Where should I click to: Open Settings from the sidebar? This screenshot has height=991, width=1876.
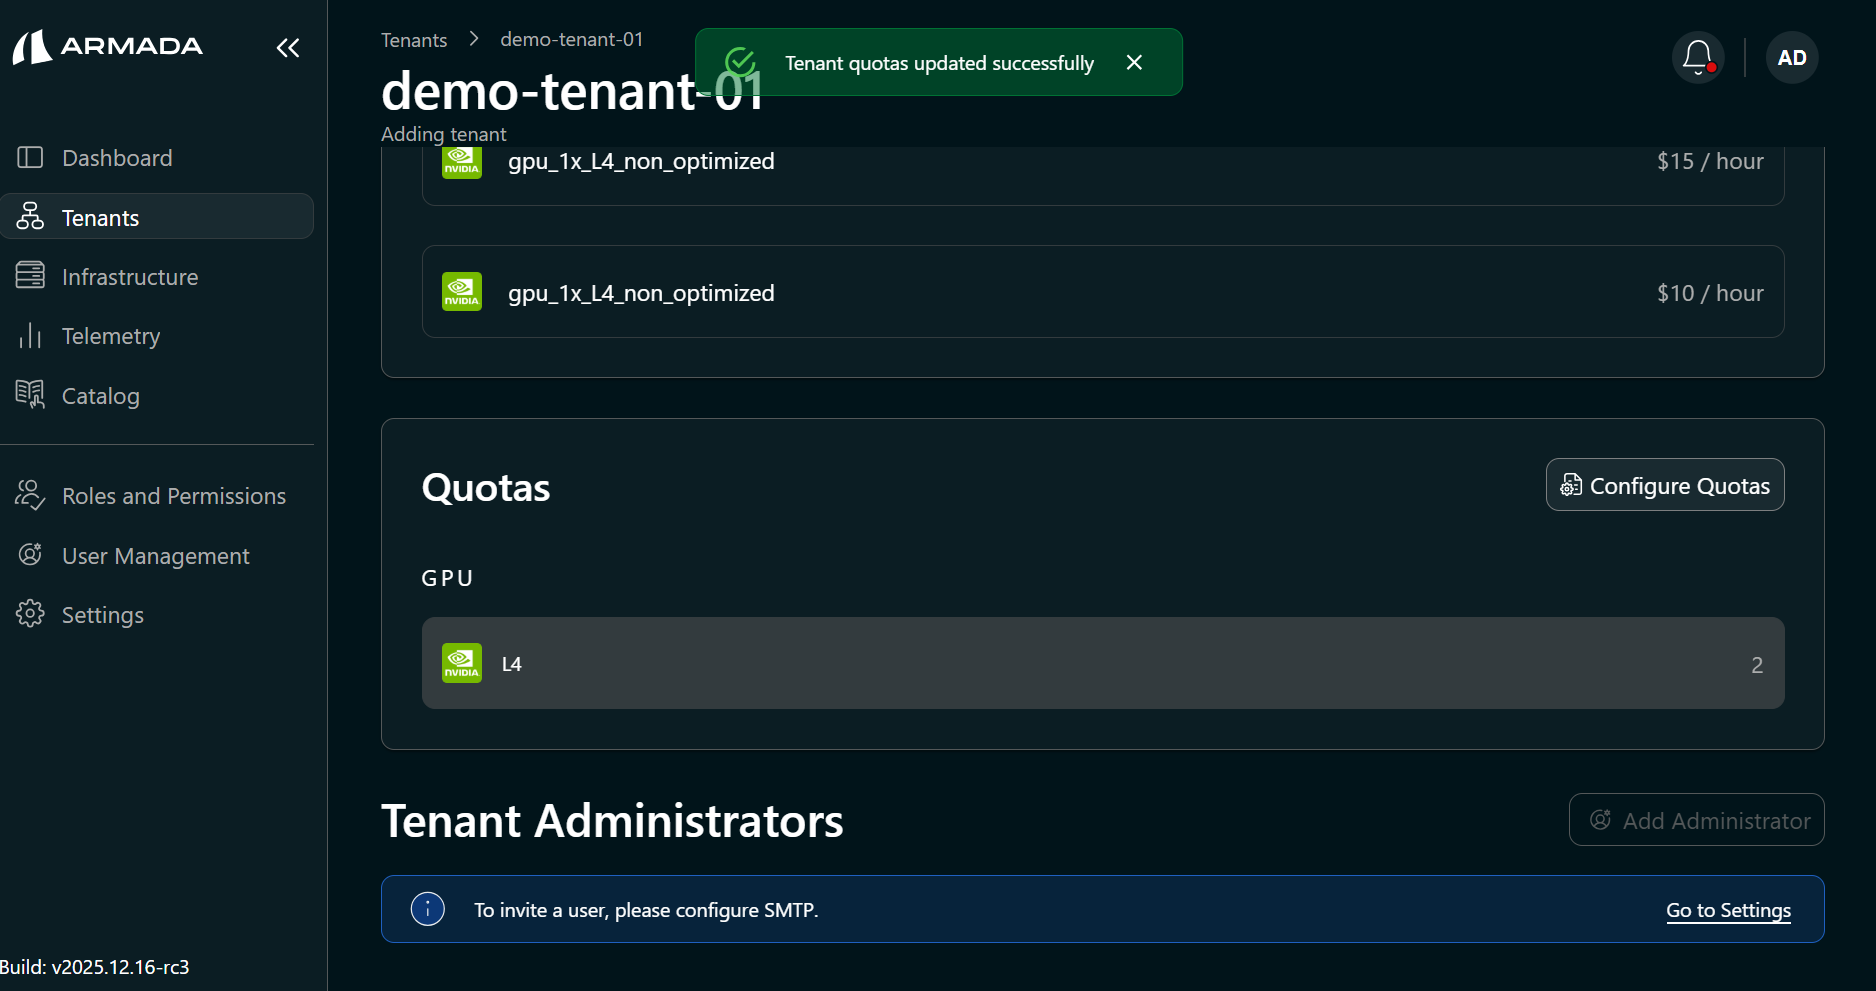click(102, 615)
